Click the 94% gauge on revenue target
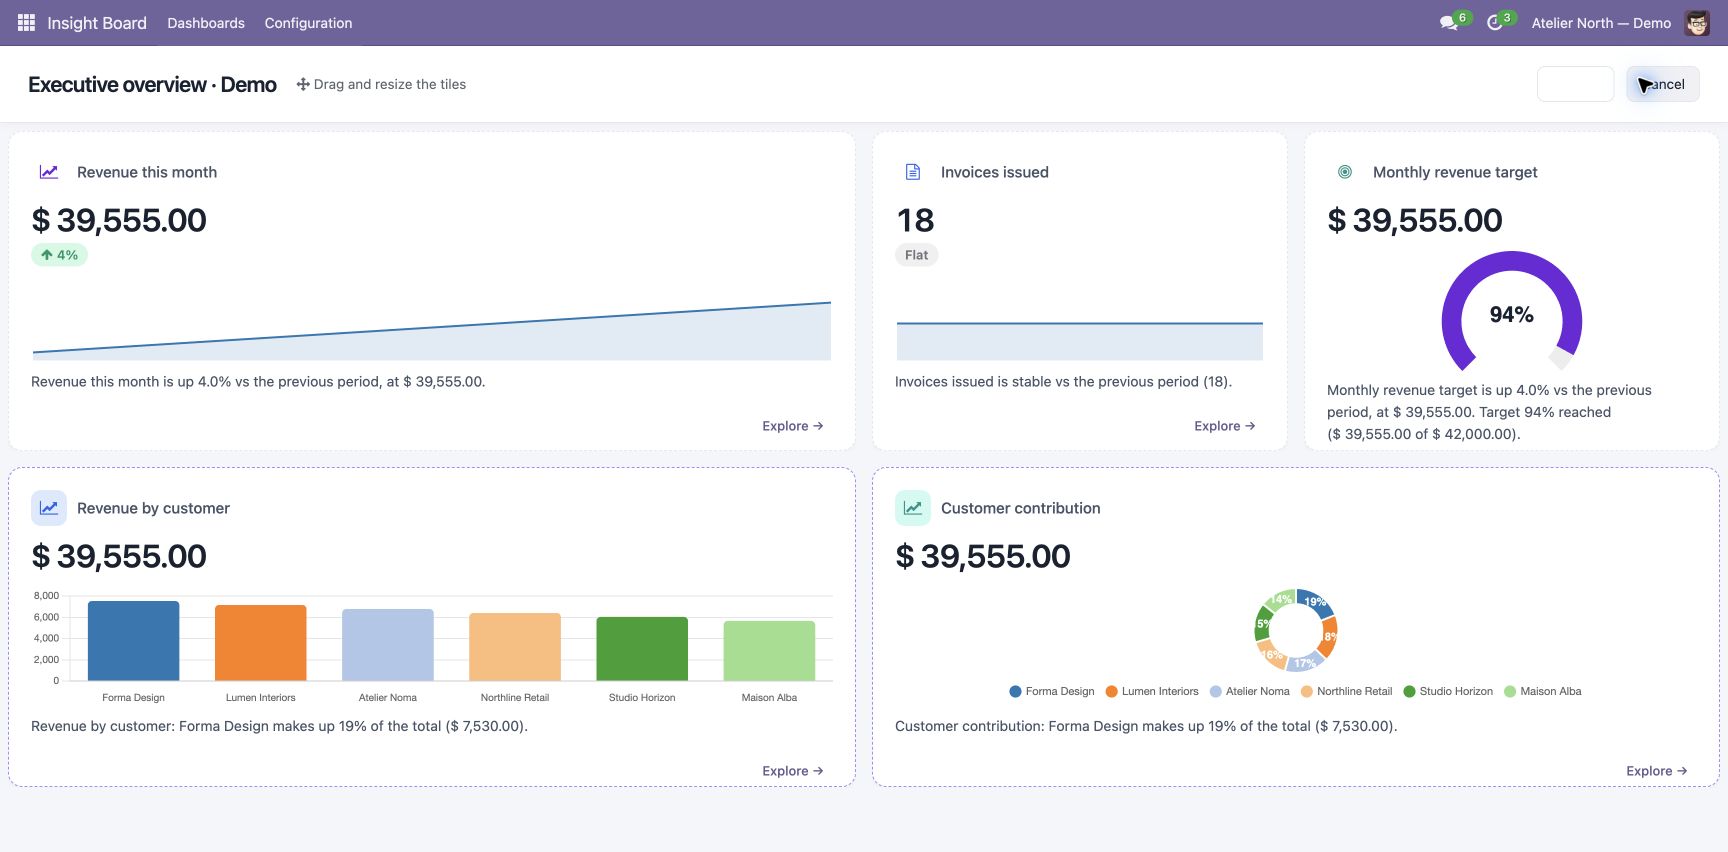 [x=1512, y=312]
